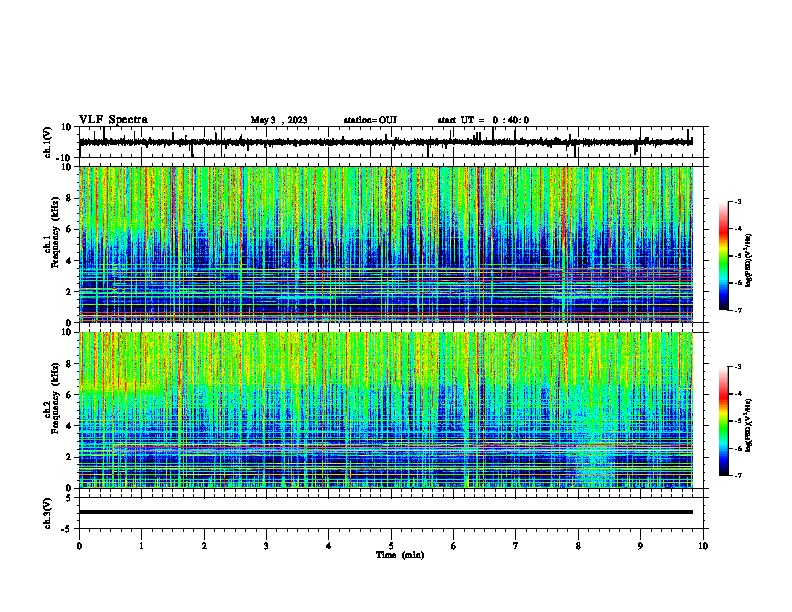Click time axis tick label "1"
792x612 pixels.
[x=141, y=546]
